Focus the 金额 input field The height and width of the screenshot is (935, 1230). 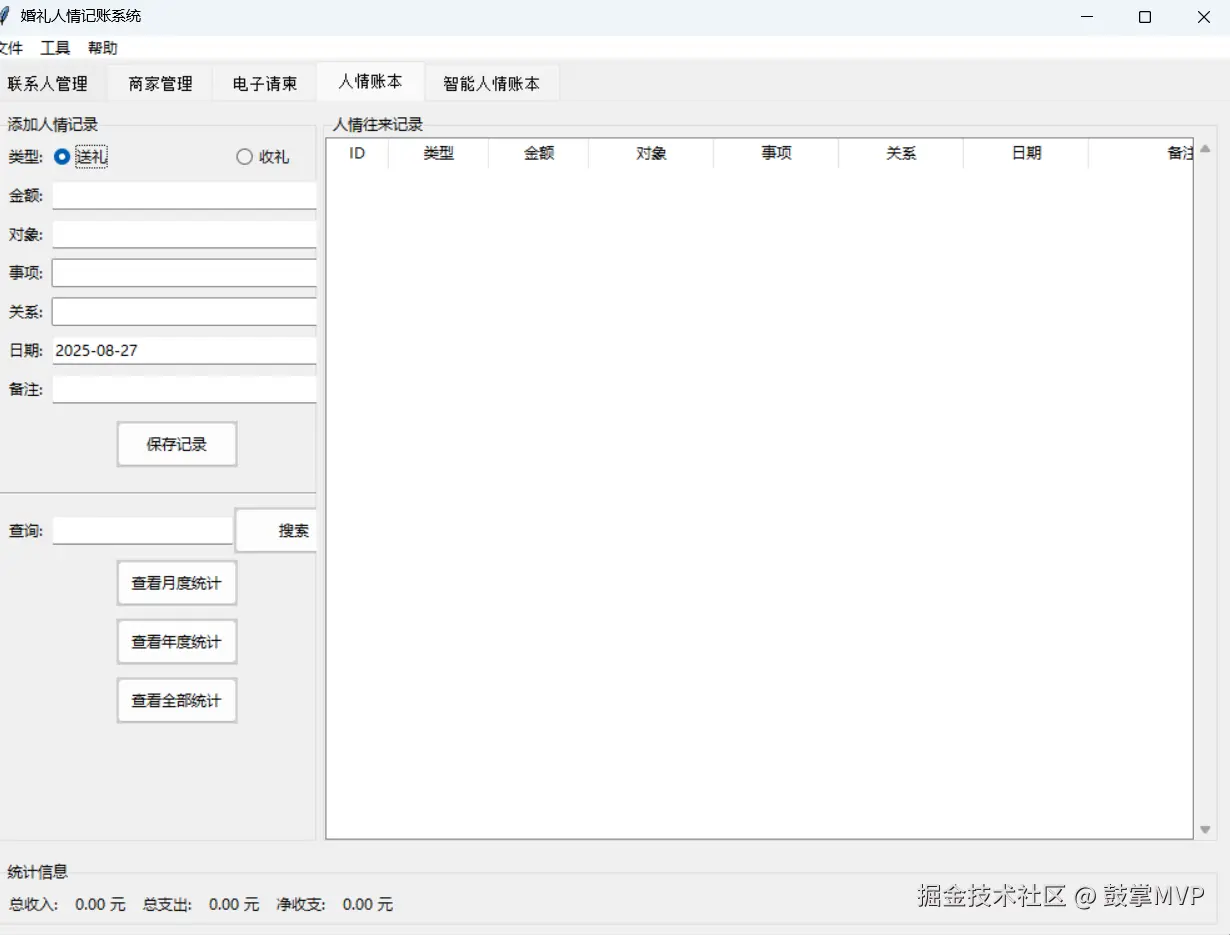coord(184,195)
